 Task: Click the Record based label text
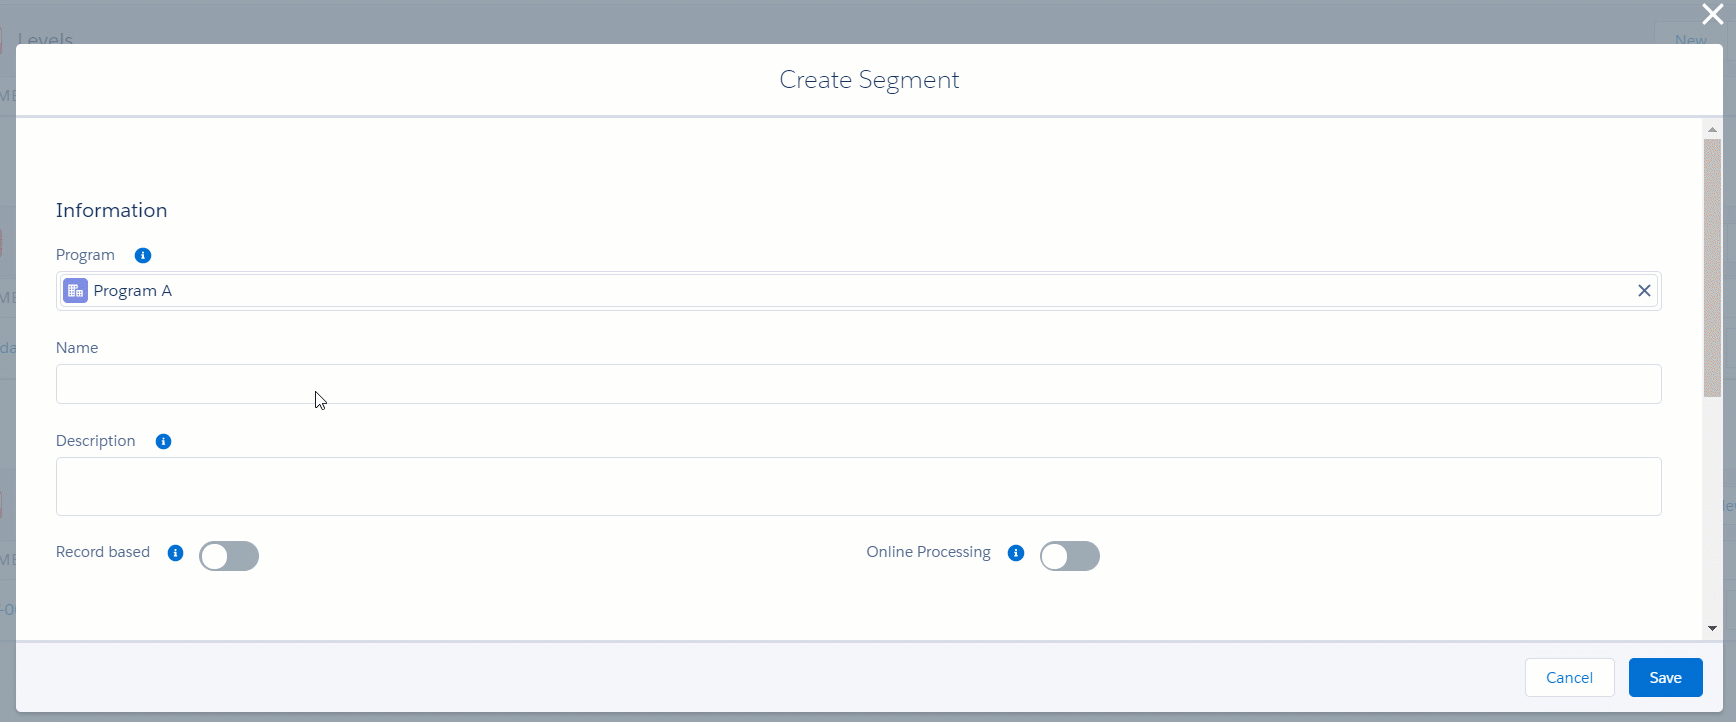(103, 552)
